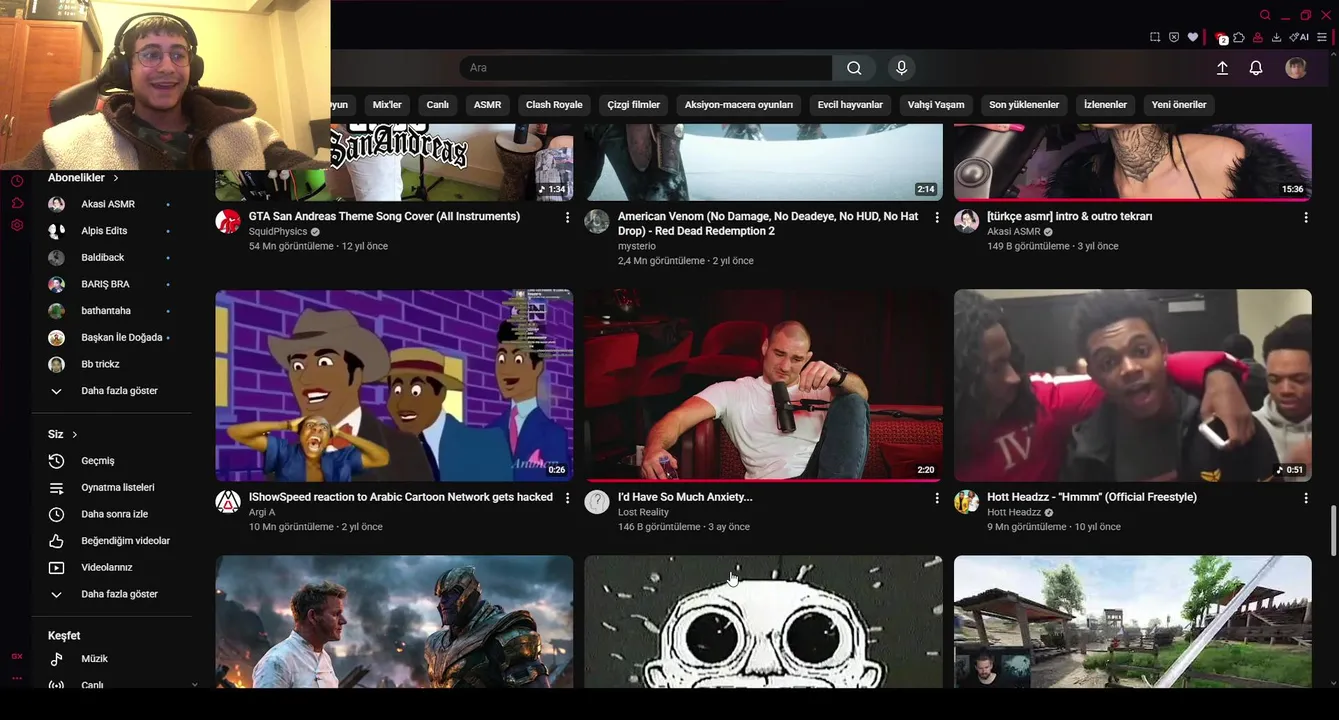Open the Opera GX sidebar settings gear

point(17,225)
